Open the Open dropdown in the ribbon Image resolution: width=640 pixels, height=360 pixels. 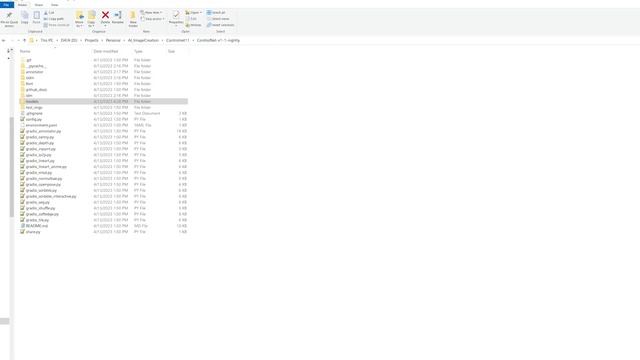[x=193, y=13]
